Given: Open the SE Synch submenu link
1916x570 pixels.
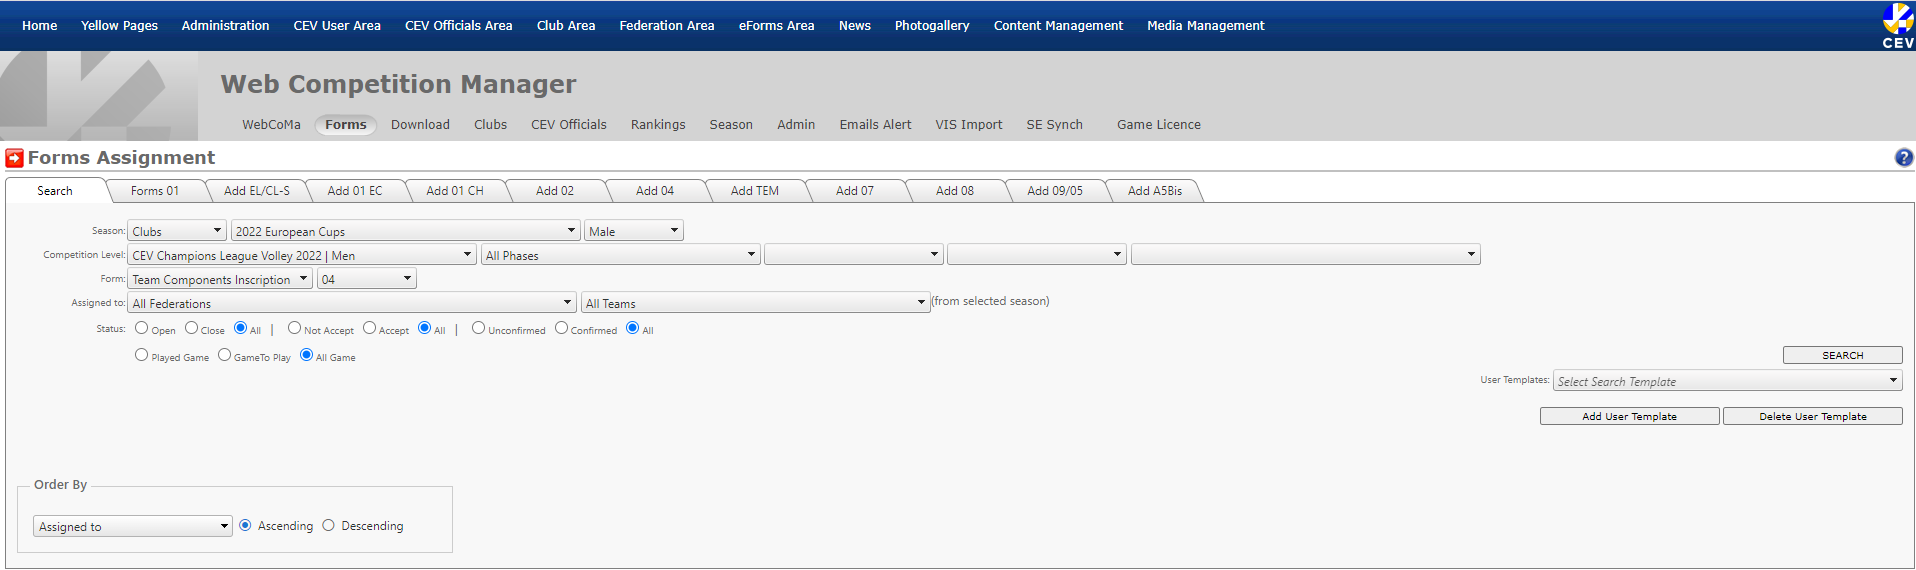Looking at the screenshot, I should click(x=1054, y=125).
